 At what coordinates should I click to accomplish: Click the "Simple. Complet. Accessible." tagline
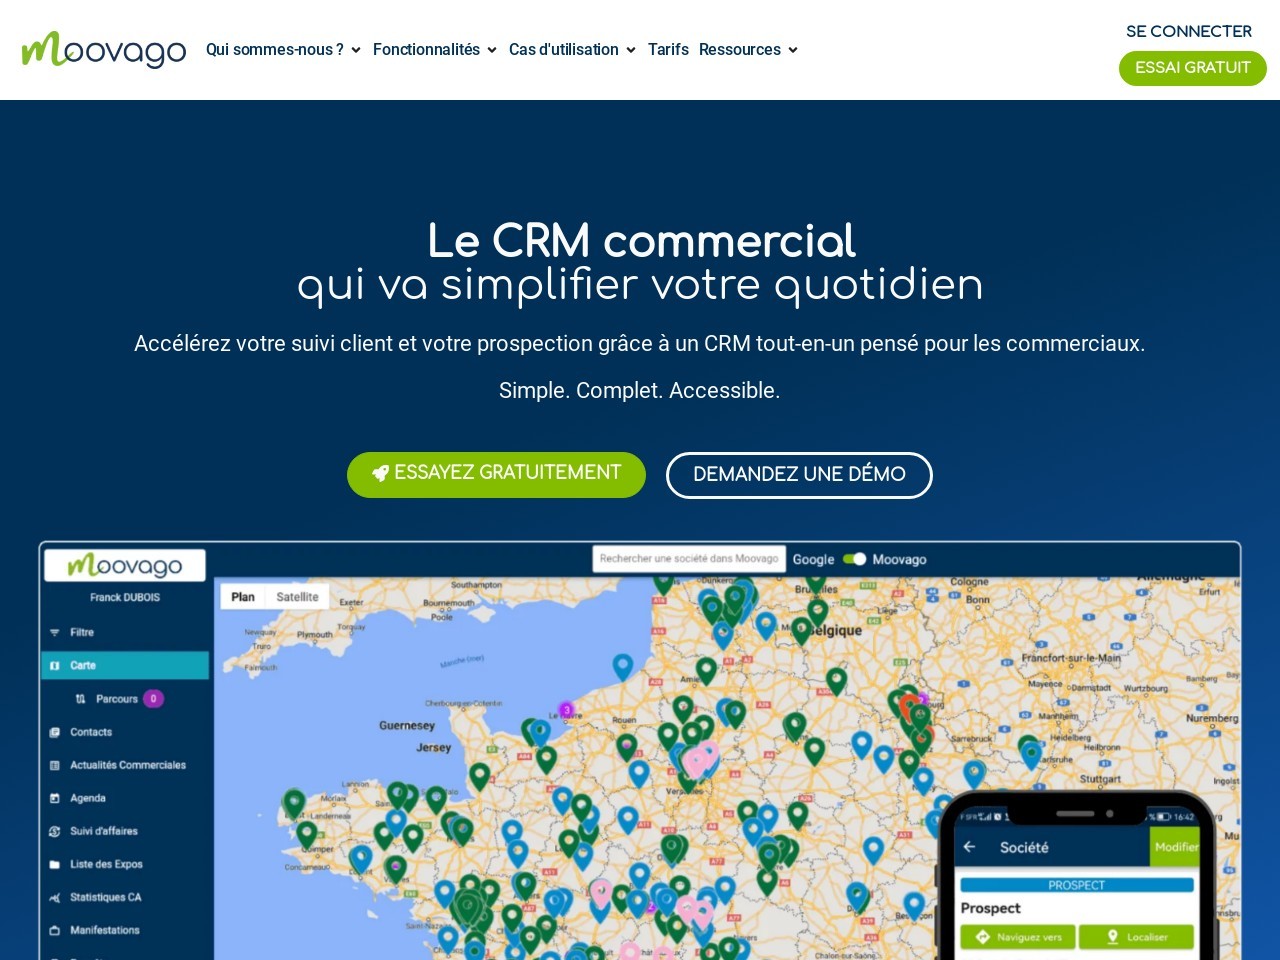tap(640, 391)
